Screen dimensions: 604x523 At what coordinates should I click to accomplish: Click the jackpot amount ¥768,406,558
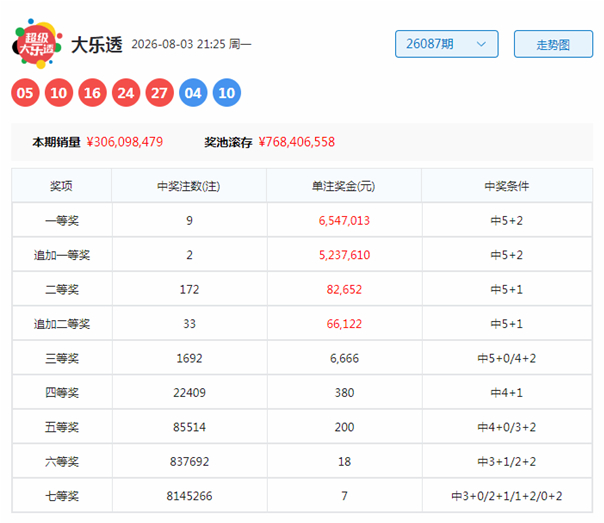tap(297, 142)
